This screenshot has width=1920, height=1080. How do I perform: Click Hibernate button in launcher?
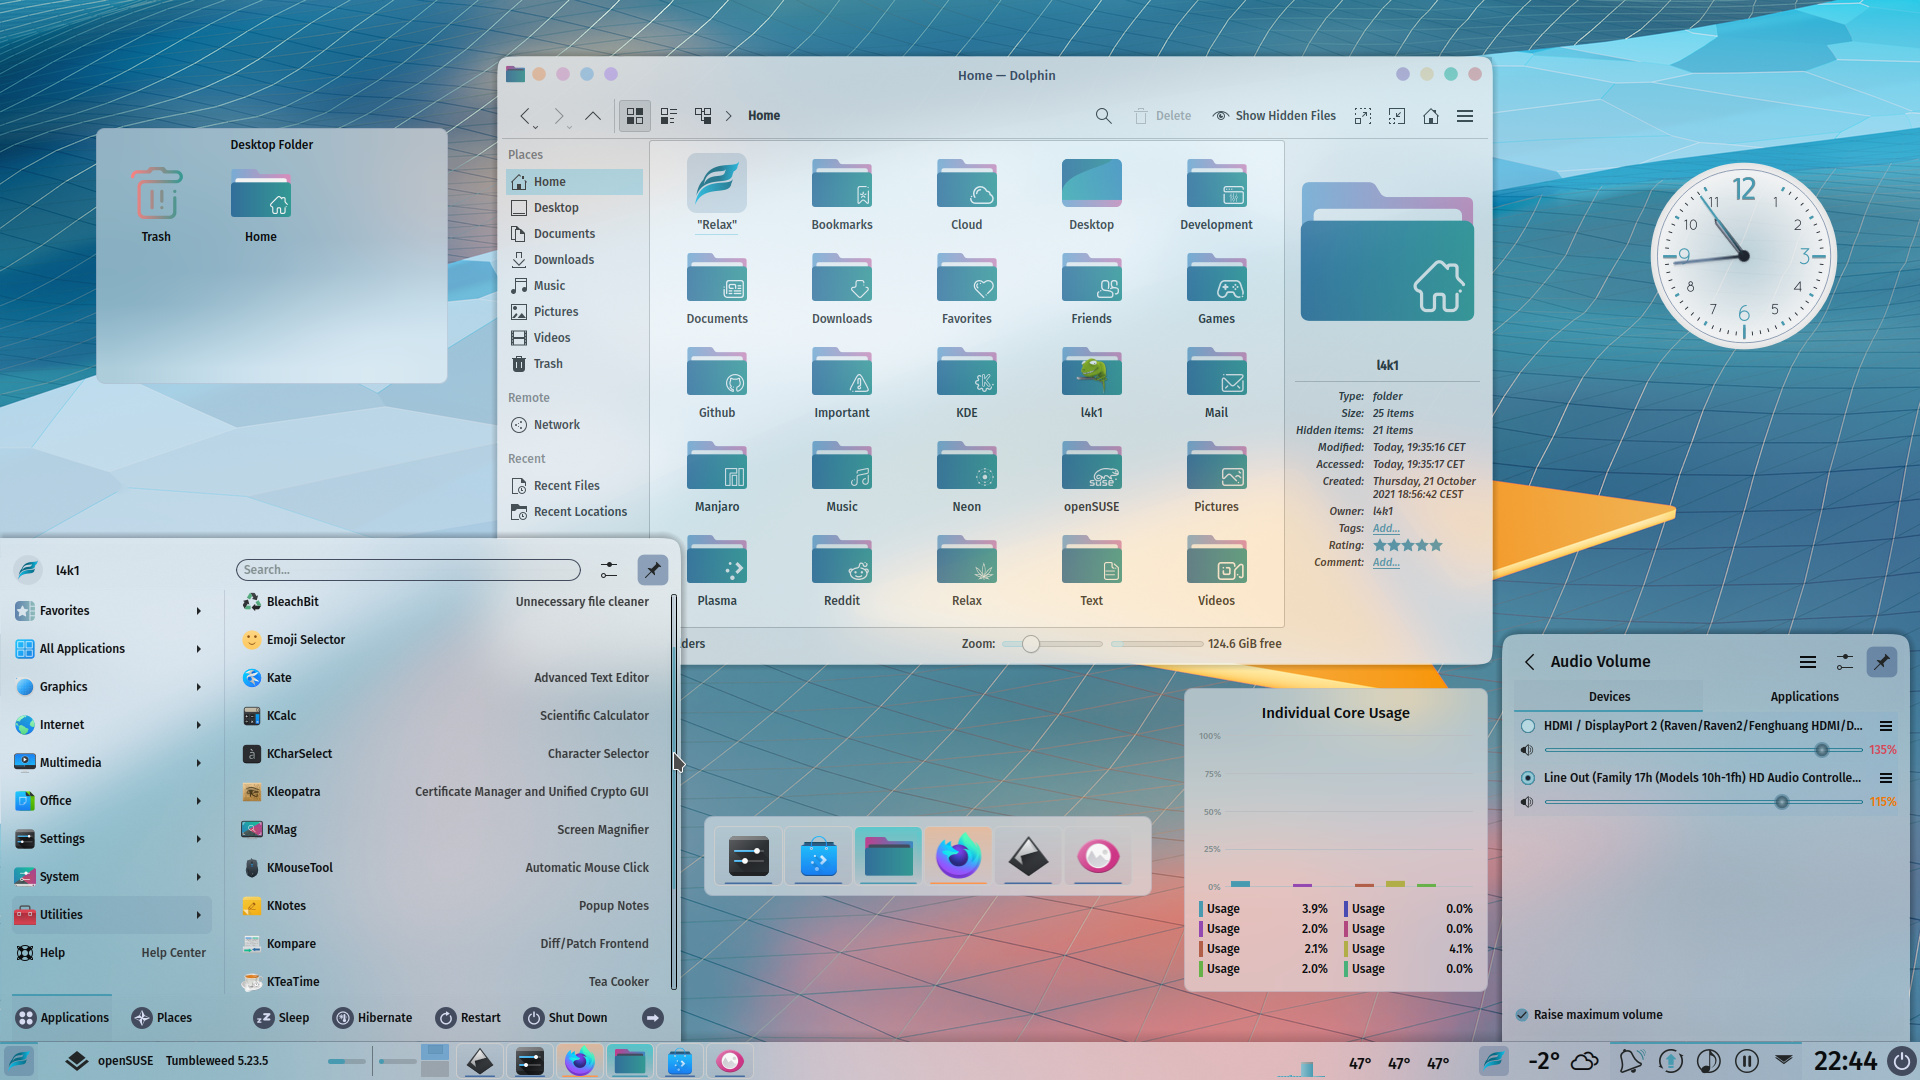(x=372, y=1018)
